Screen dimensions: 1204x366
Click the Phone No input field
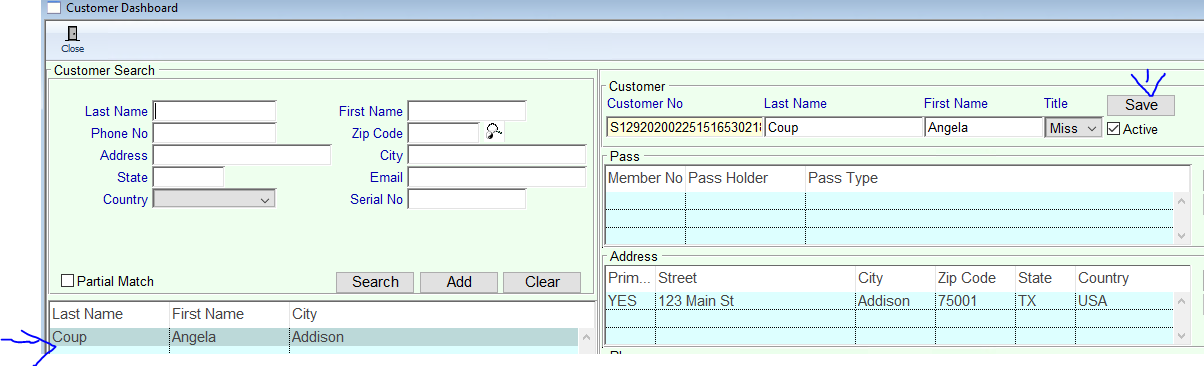(214, 133)
